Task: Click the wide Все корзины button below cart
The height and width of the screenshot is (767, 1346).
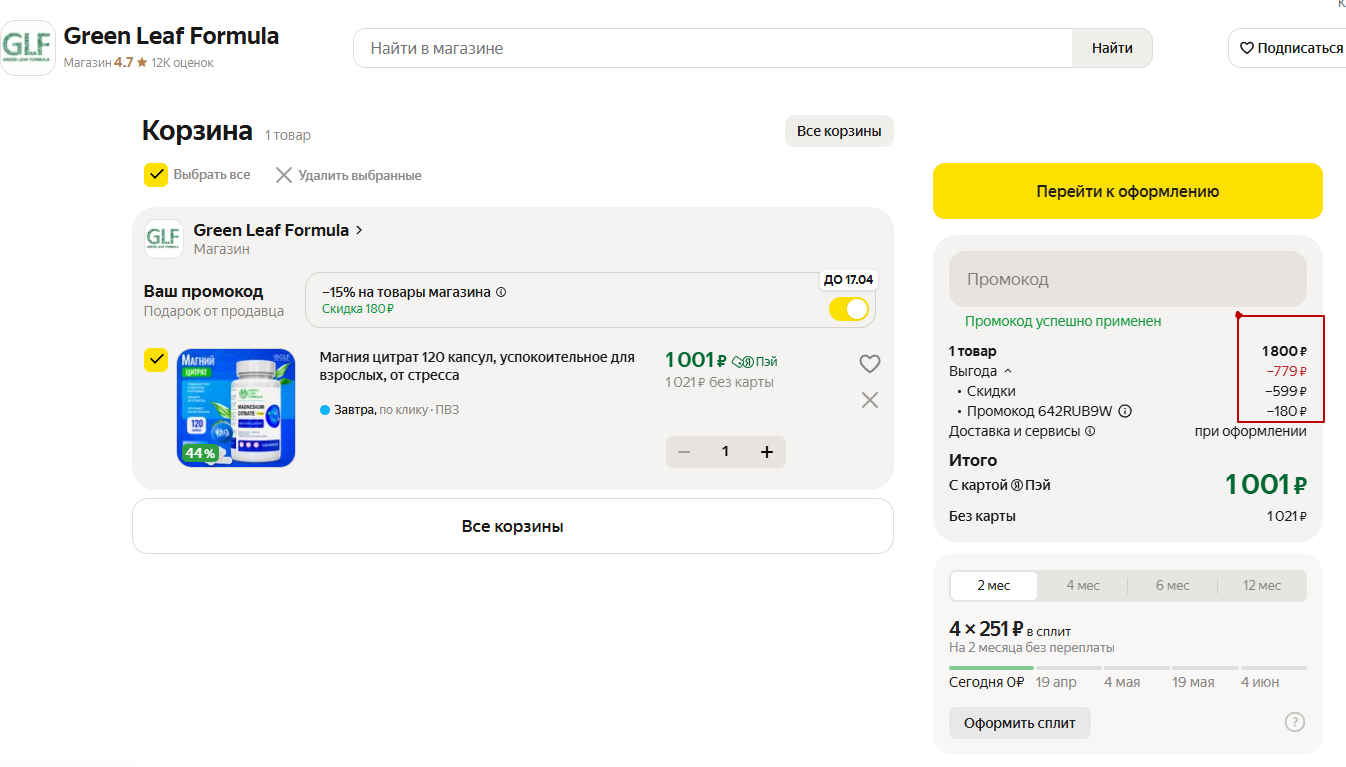Action: [x=513, y=526]
